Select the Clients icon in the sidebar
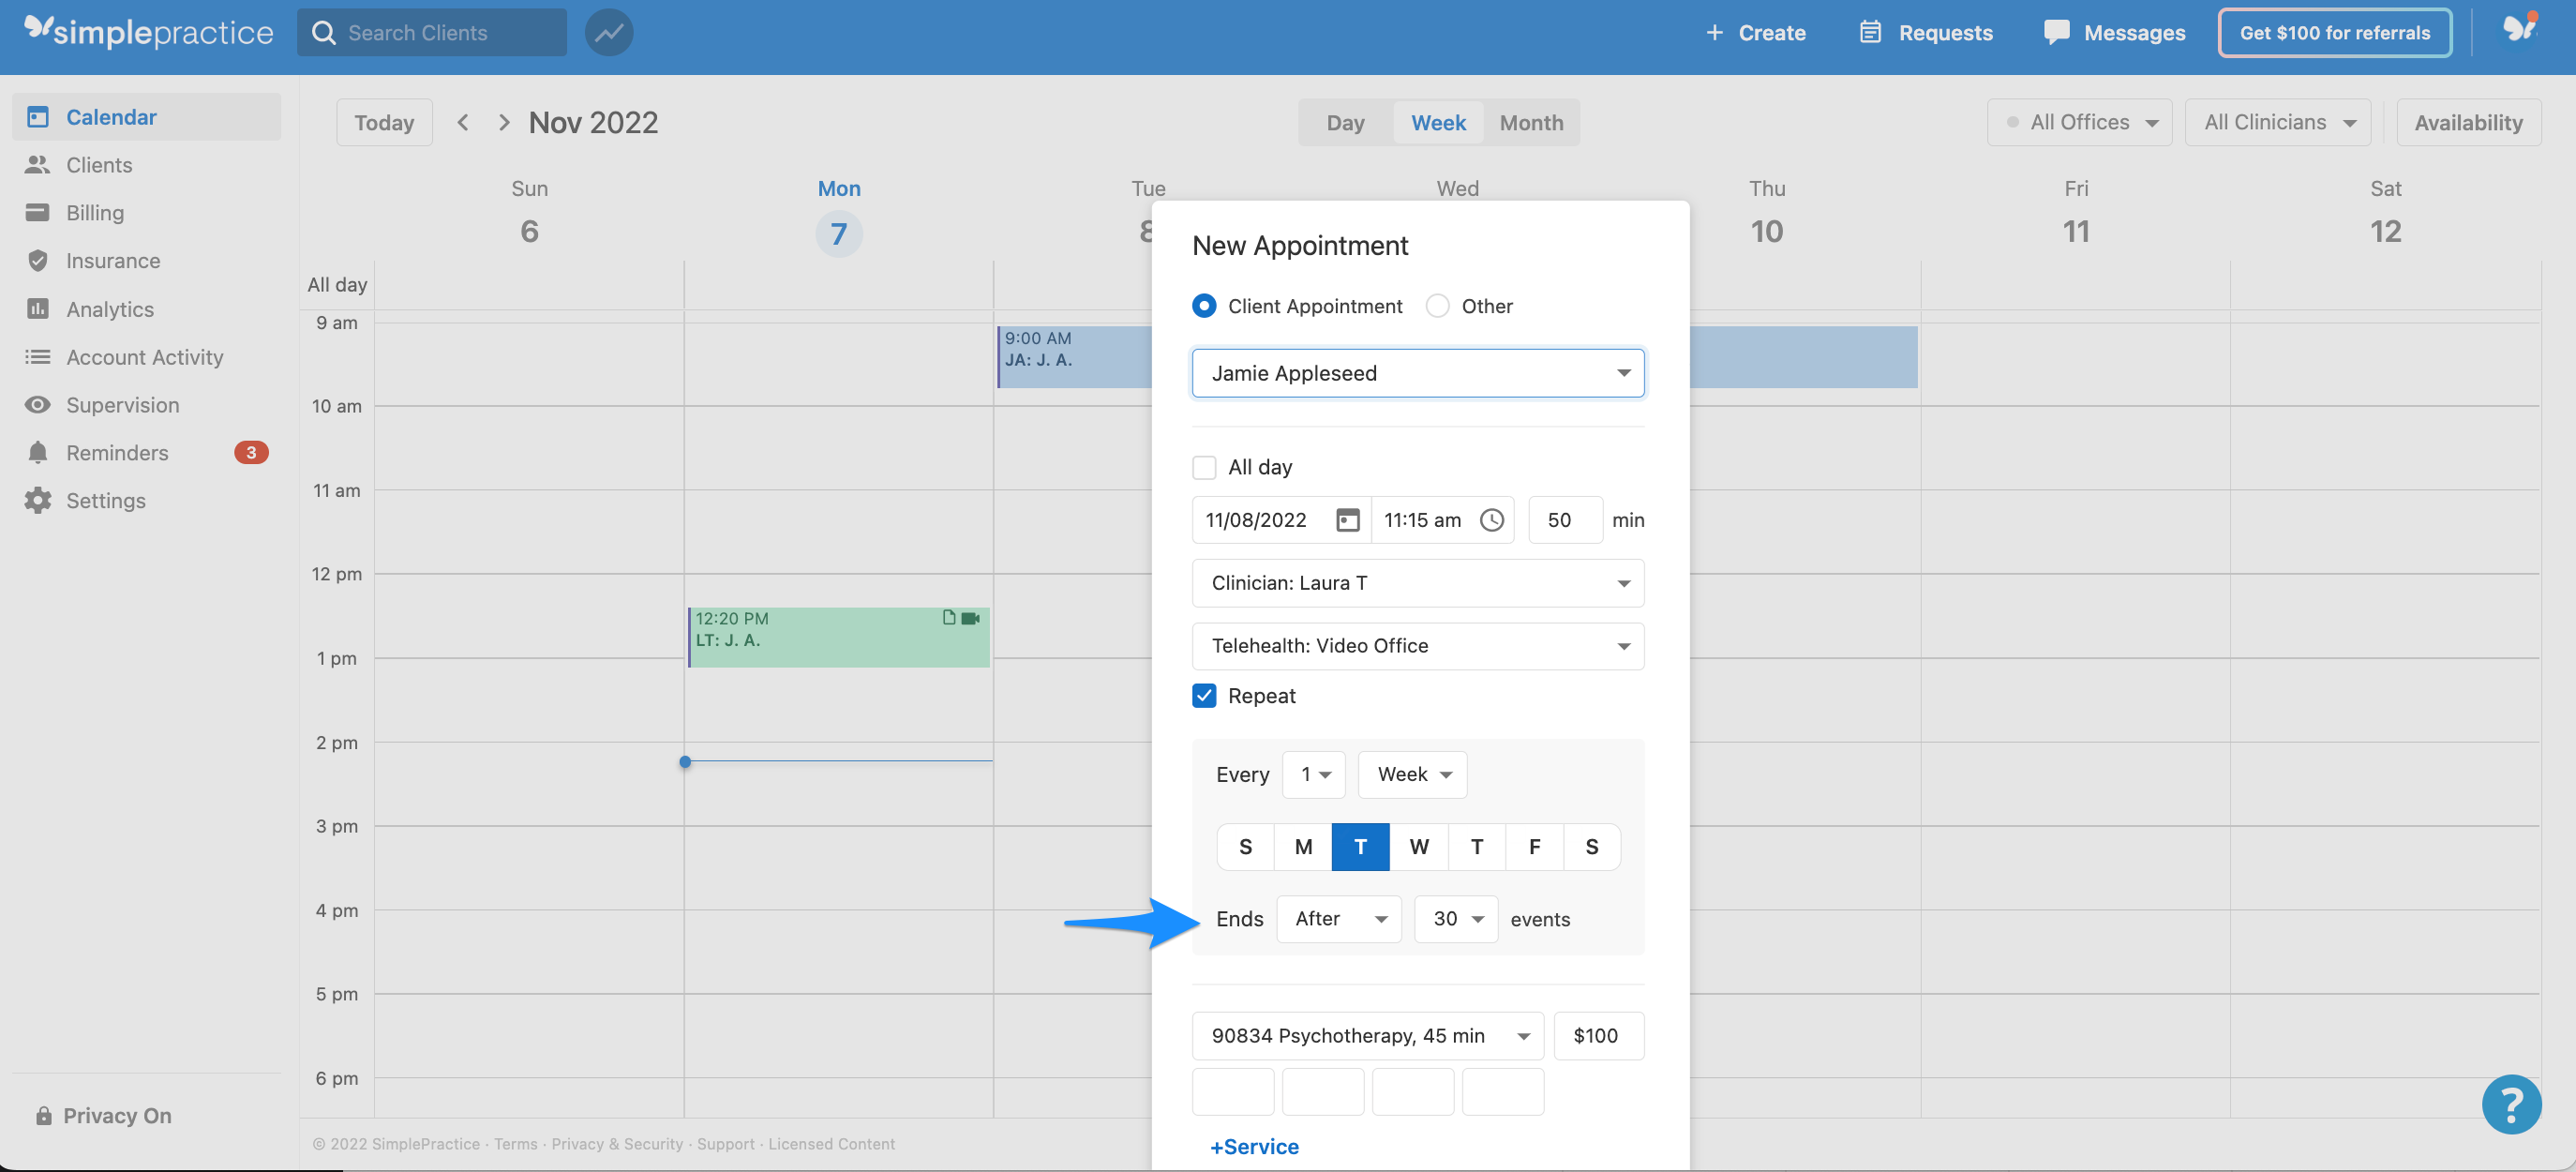 click(37, 164)
